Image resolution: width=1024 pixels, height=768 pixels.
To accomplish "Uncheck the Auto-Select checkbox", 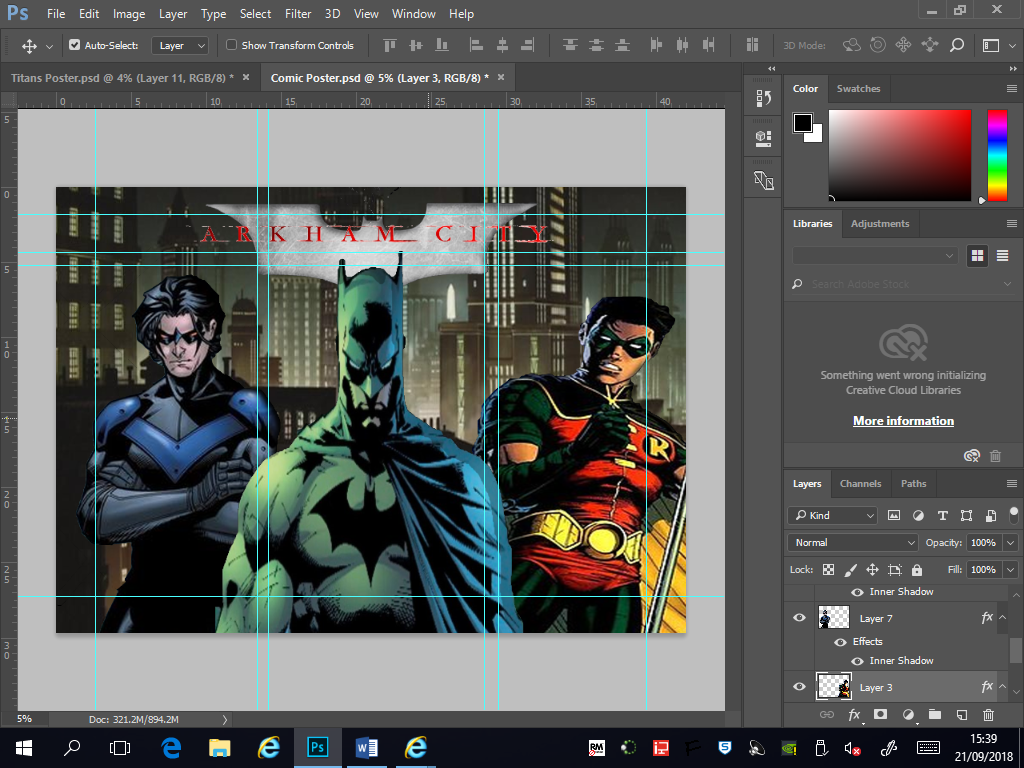I will pos(75,45).
